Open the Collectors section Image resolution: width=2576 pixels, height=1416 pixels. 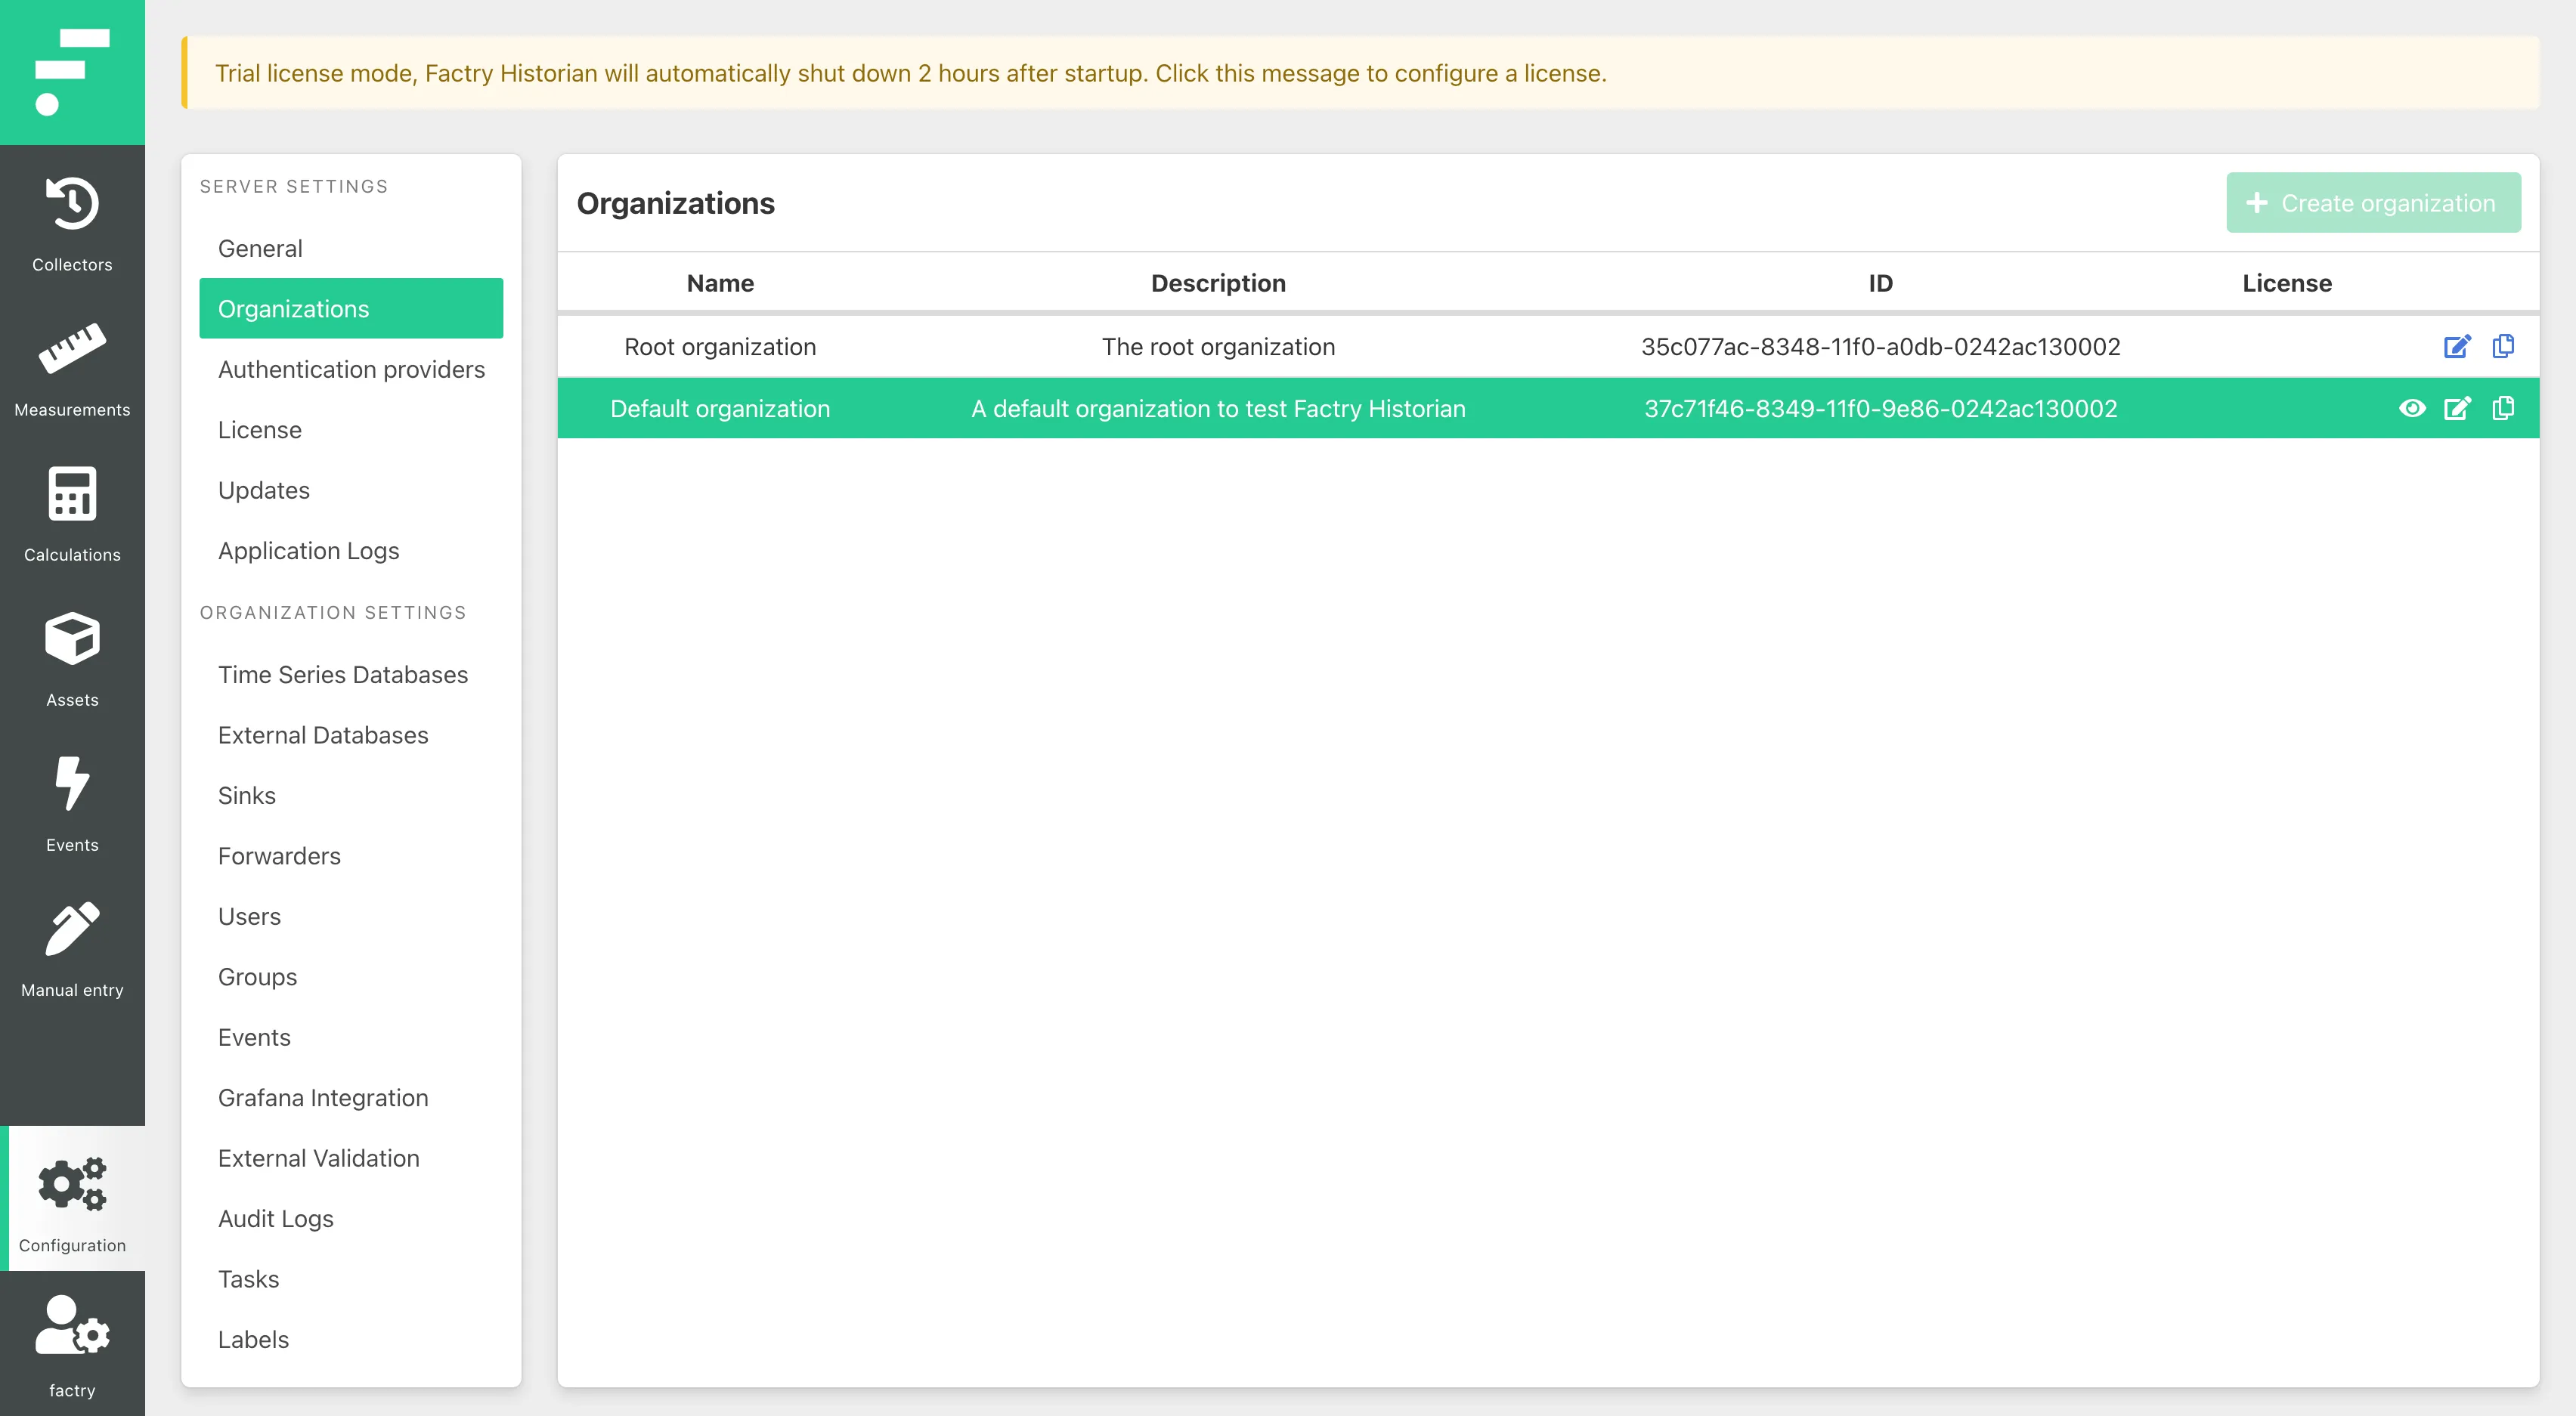pos(72,225)
